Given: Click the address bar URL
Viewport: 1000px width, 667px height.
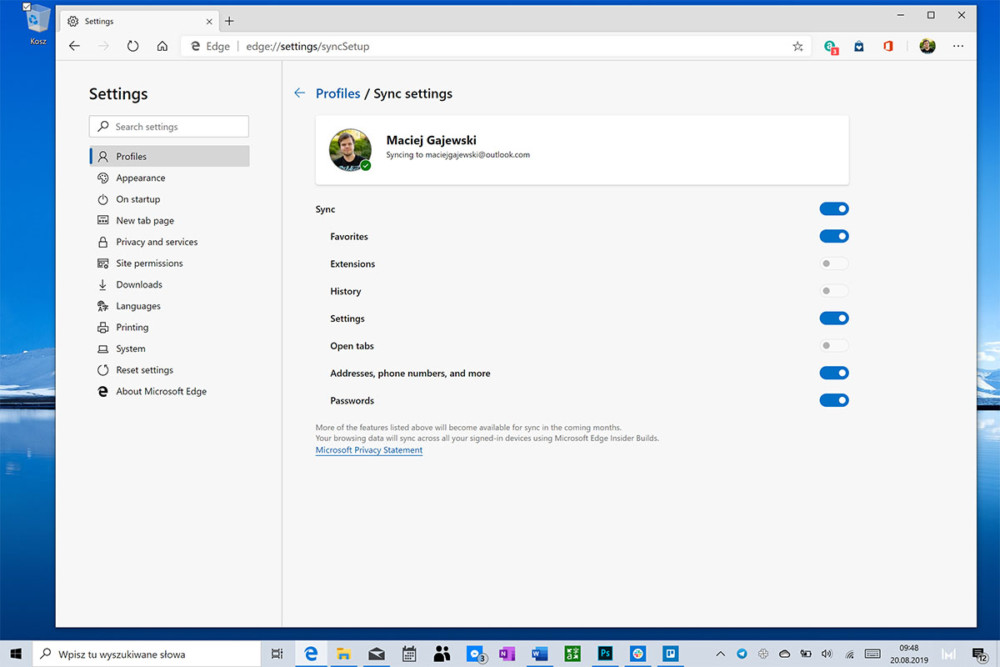Looking at the screenshot, I should click(307, 46).
